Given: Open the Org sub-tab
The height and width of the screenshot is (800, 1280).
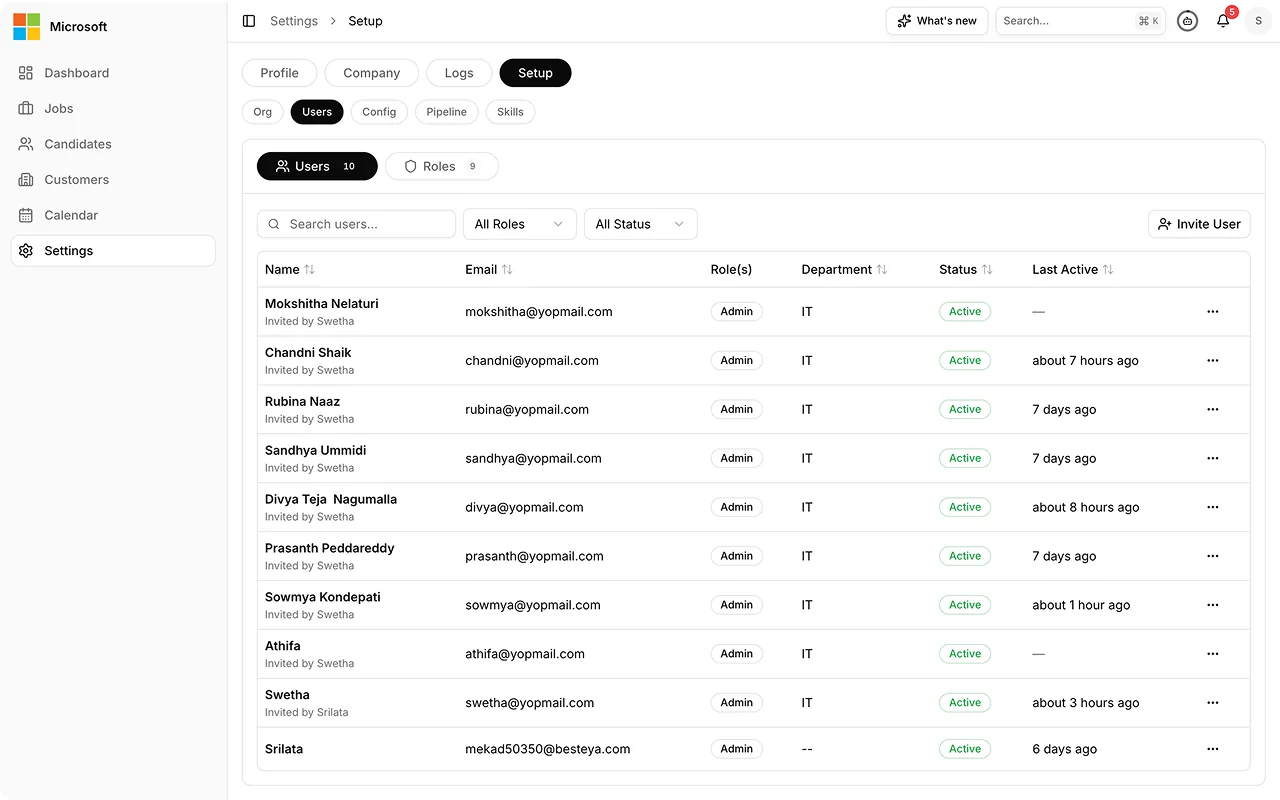Looking at the screenshot, I should click(263, 112).
